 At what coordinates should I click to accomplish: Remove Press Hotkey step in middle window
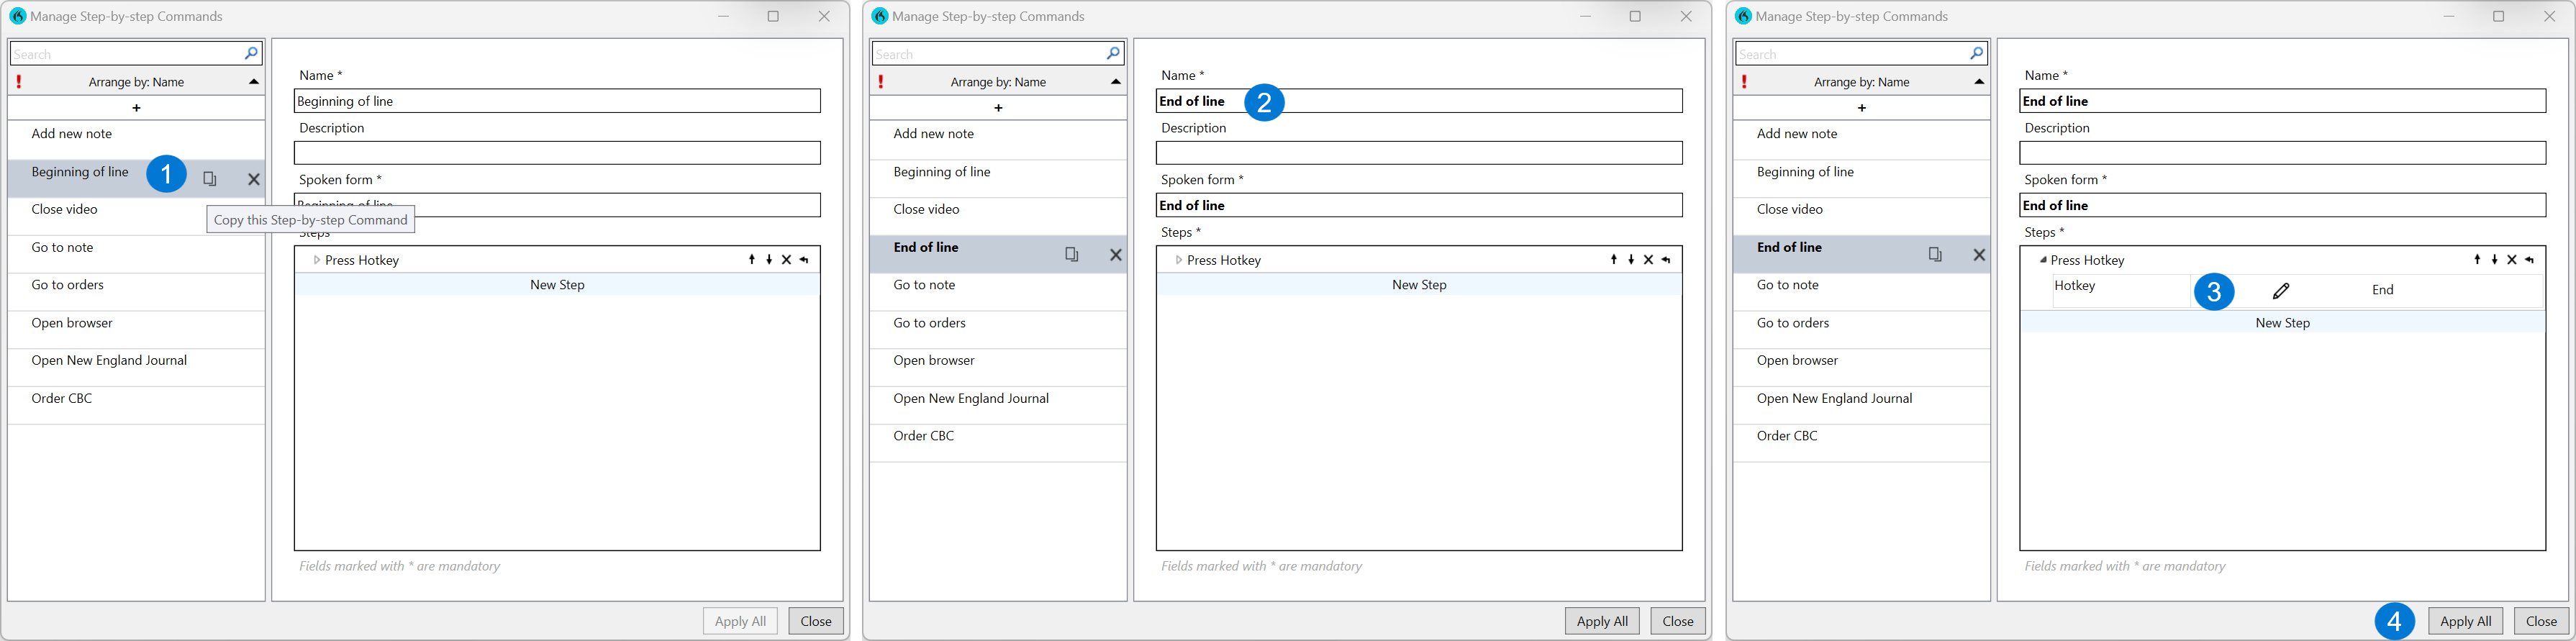(1648, 260)
